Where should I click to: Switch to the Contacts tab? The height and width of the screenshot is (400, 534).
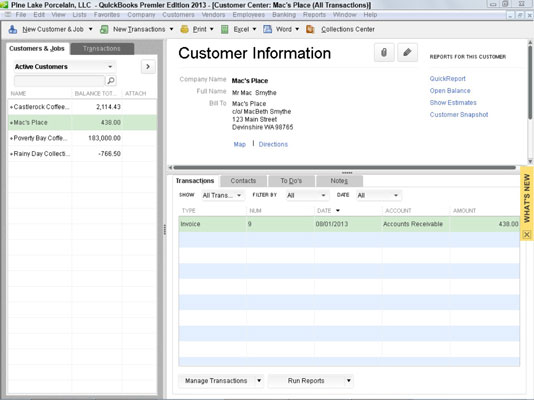click(x=243, y=181)
